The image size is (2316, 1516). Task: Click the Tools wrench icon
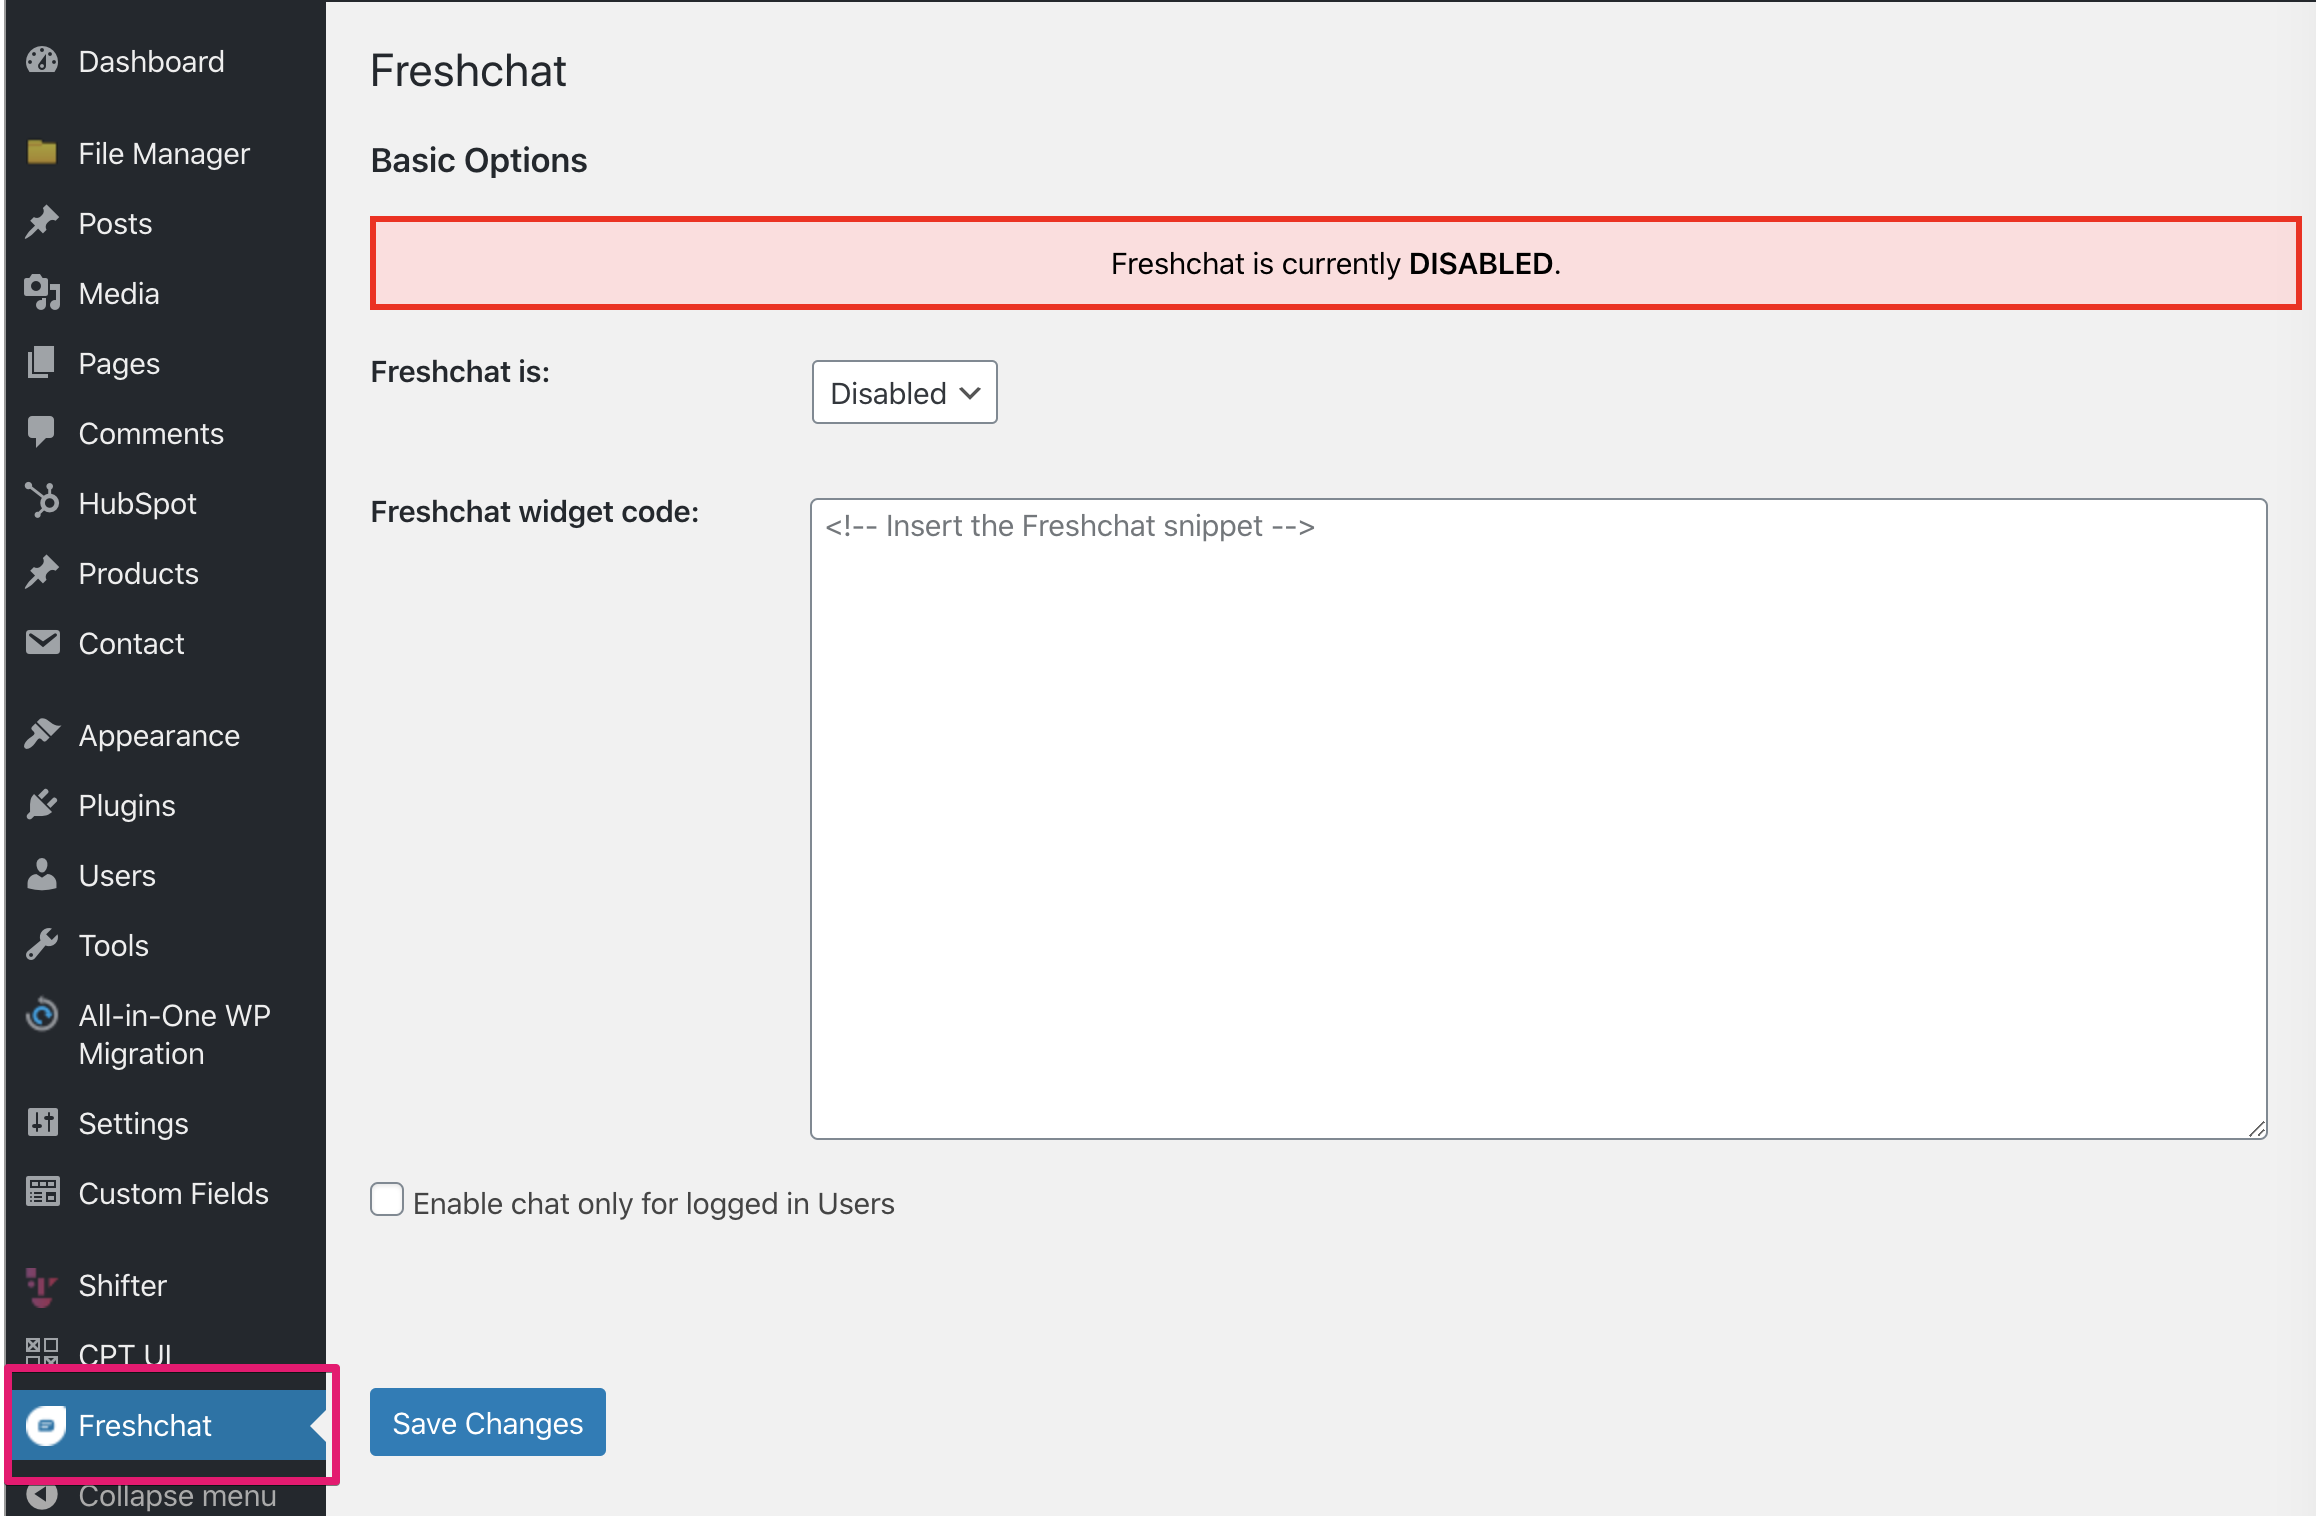coord(42,944)
